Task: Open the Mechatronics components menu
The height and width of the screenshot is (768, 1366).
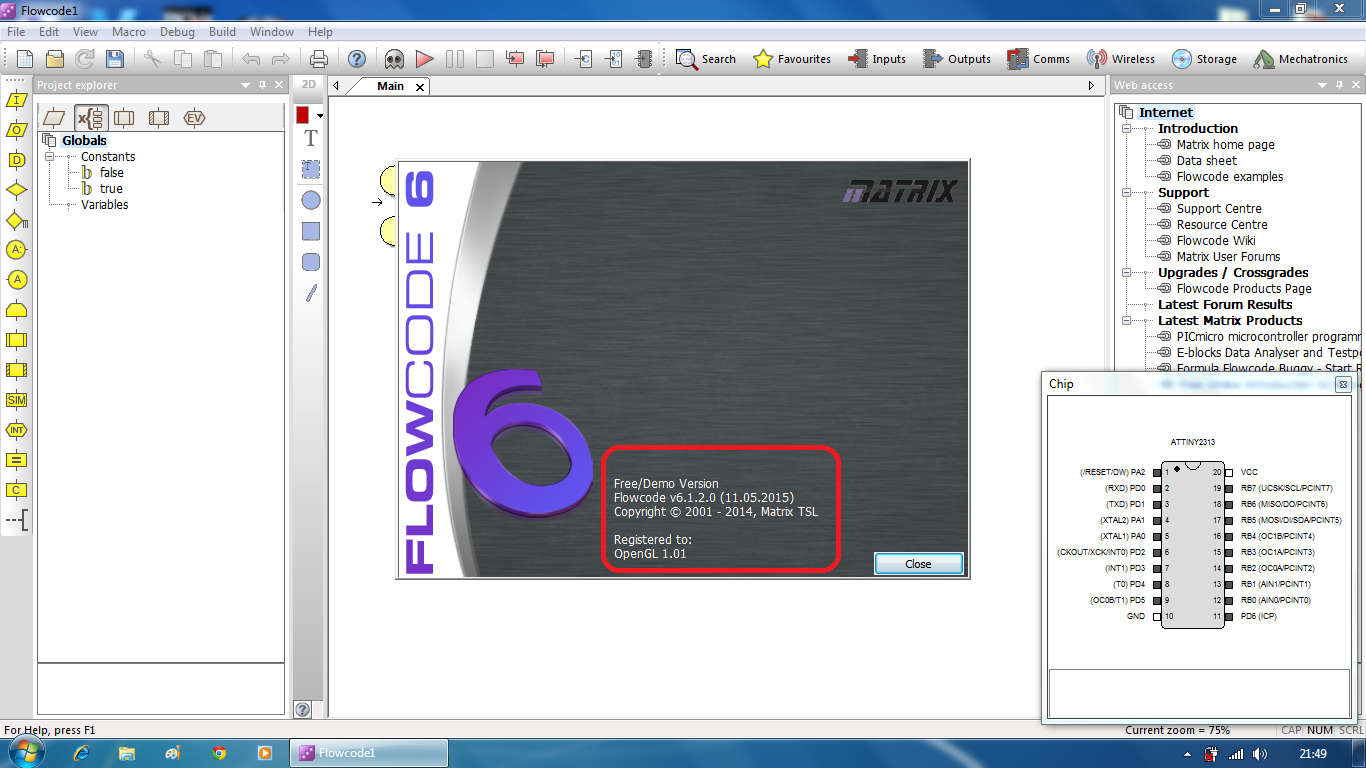Action: 1301,59
